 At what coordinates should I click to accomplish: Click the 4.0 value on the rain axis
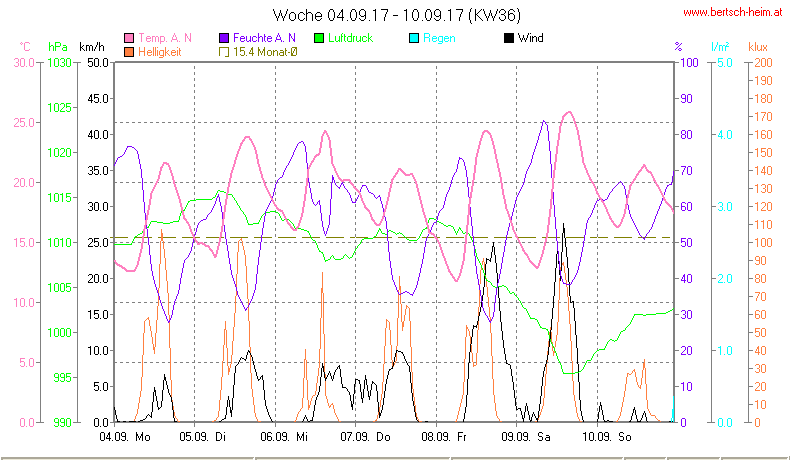(725, 135)
